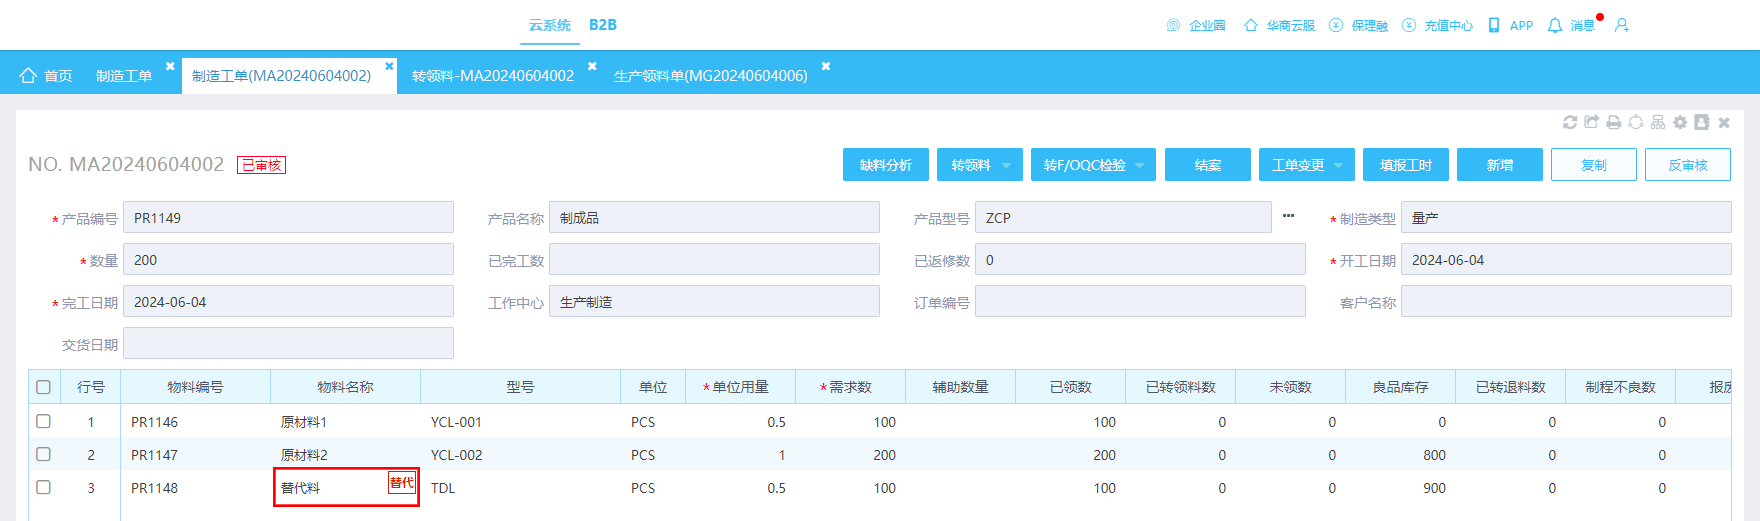This screenshot has width=1760, height=521.
Task: Switch to 转领料-MA20240604002 tab
Action: [x=493, y=75]
